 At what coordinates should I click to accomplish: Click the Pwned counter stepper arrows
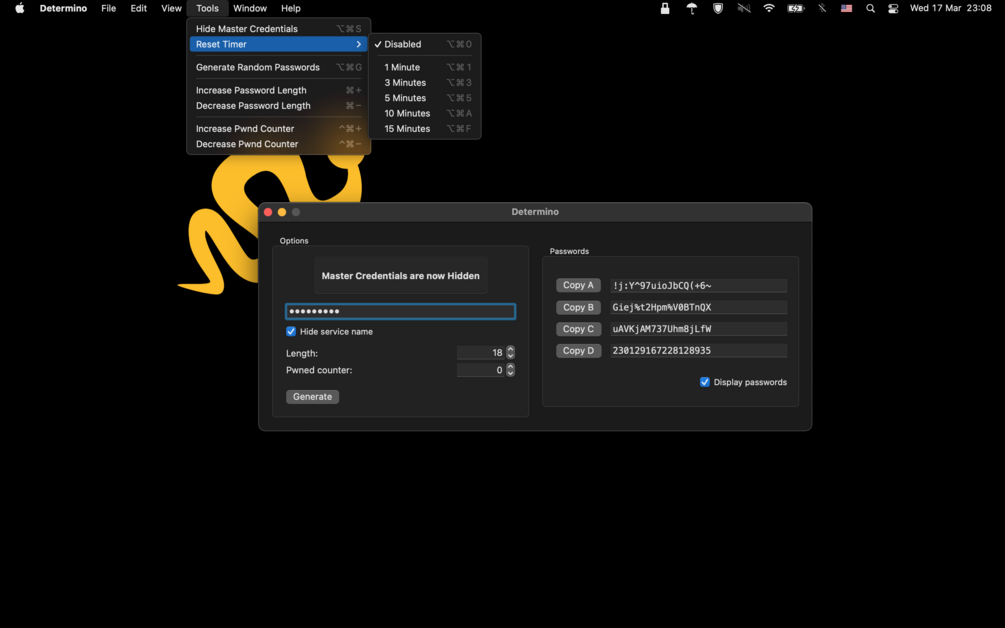(510, 370)
